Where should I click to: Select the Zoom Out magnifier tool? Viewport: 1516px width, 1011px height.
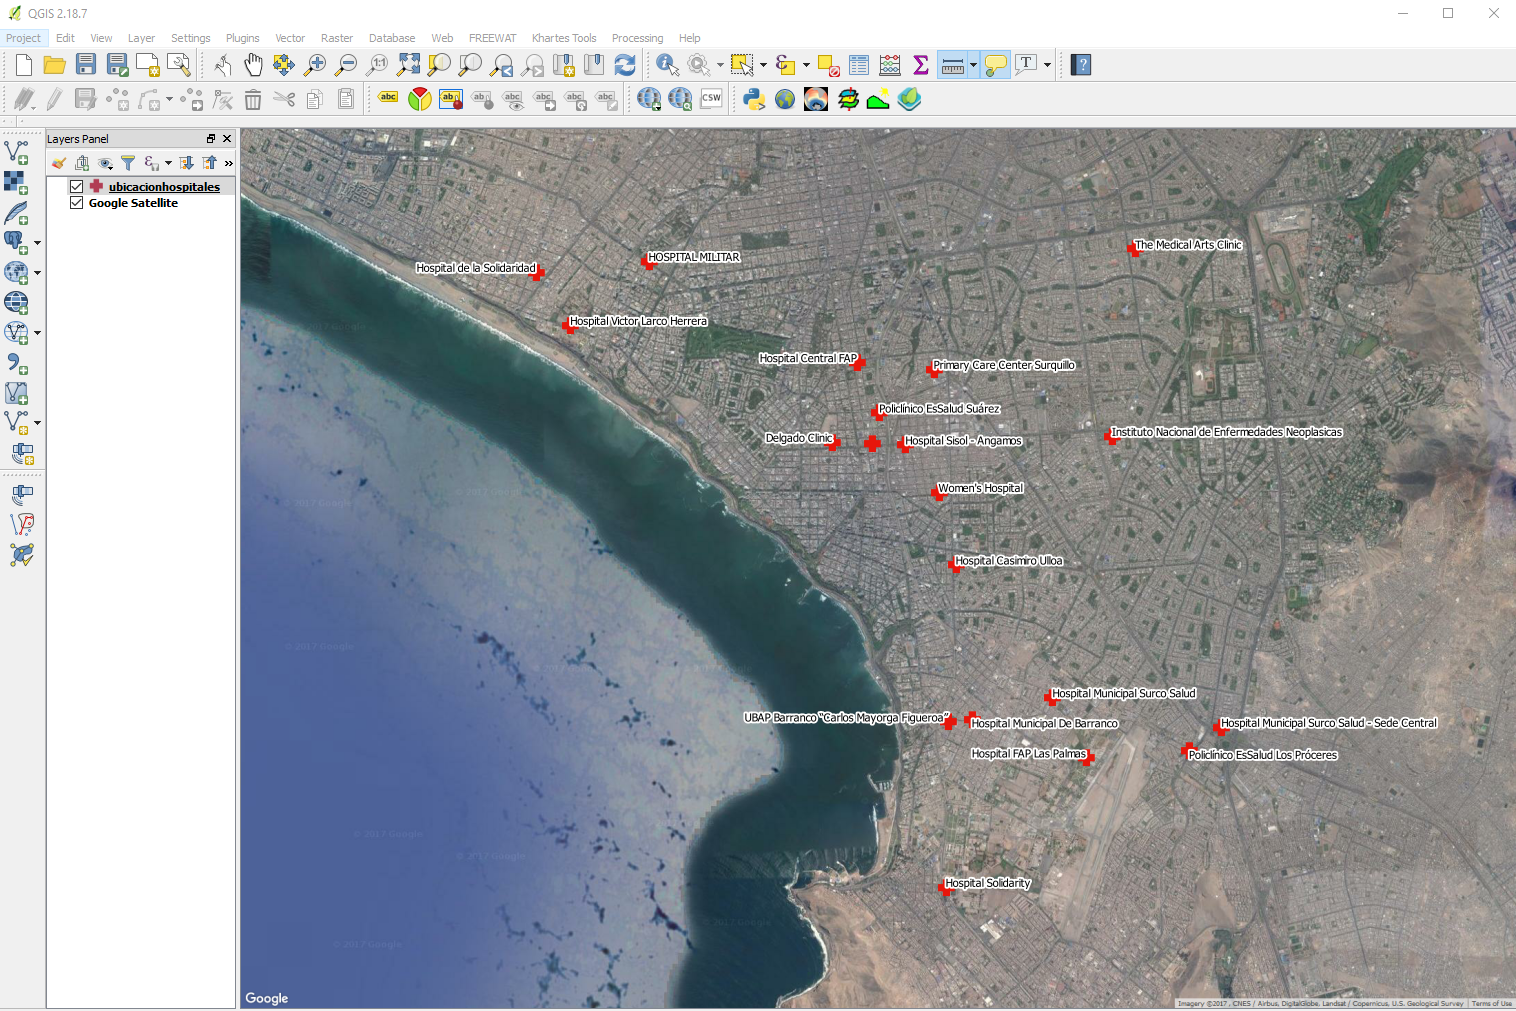point(346,65)
